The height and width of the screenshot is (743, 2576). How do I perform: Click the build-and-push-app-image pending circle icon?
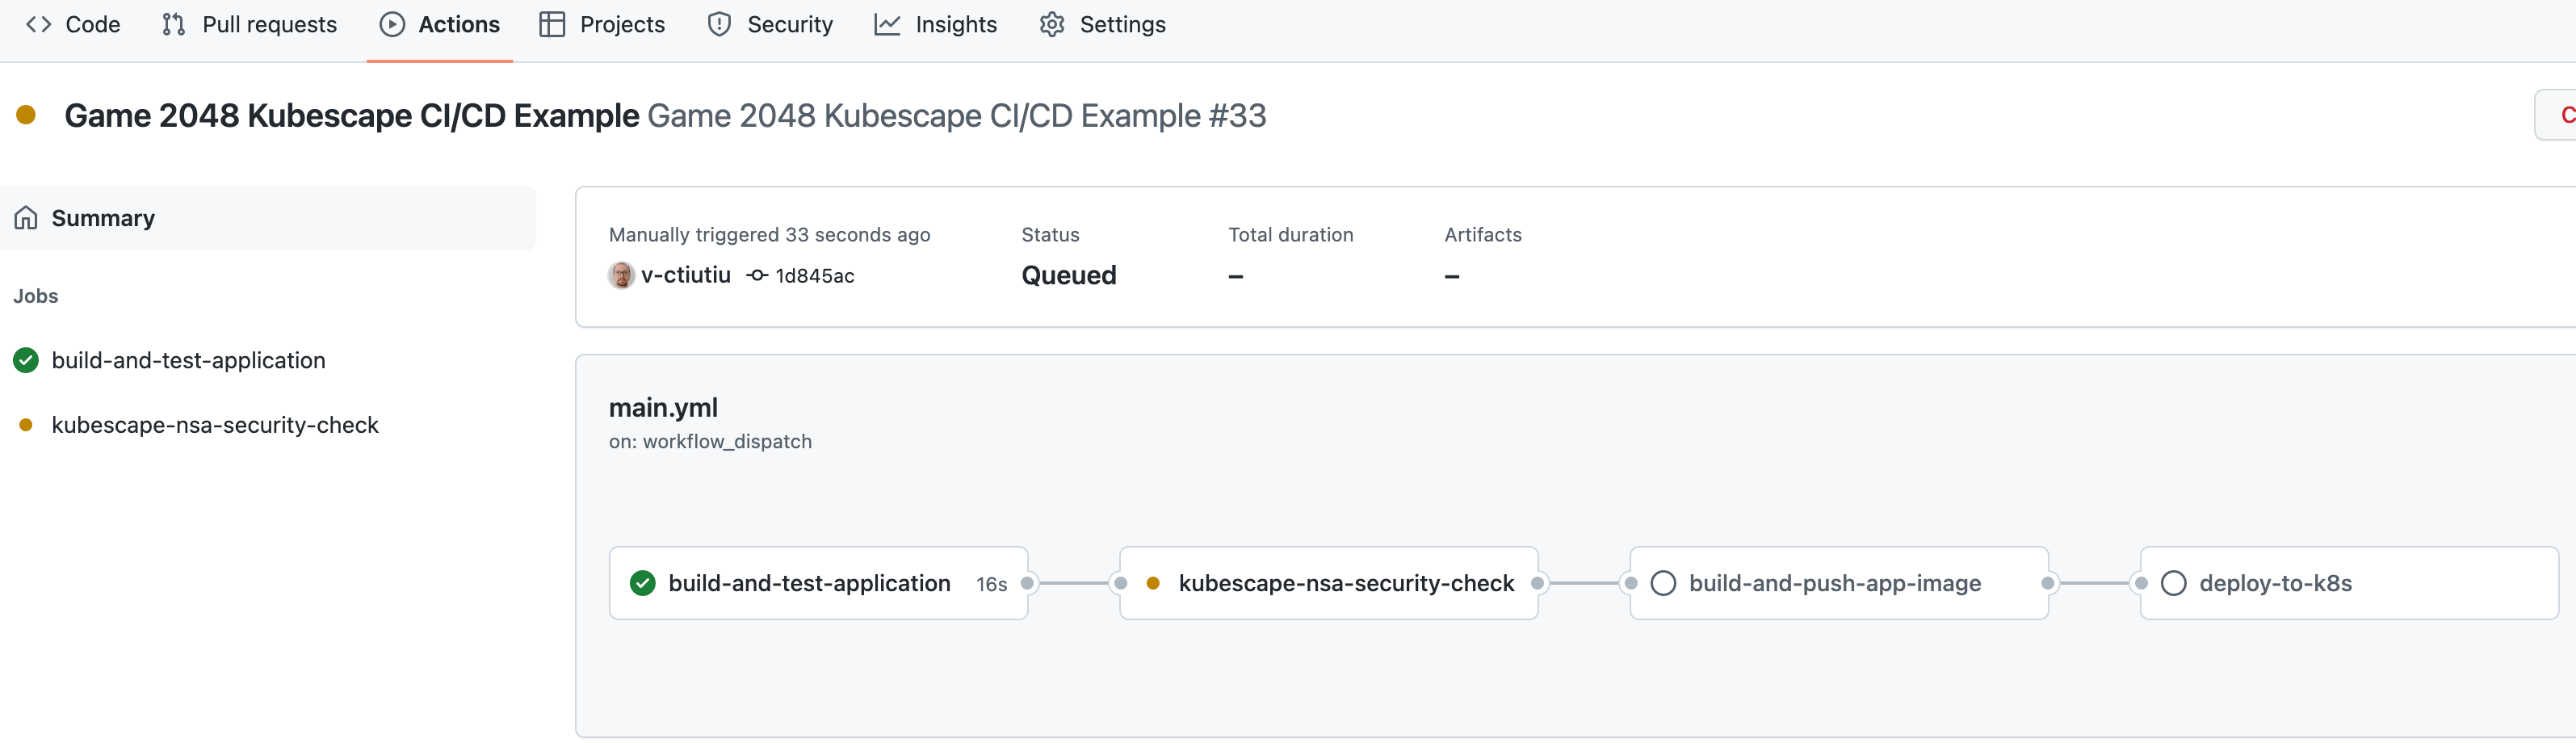tap(1663, 583)
